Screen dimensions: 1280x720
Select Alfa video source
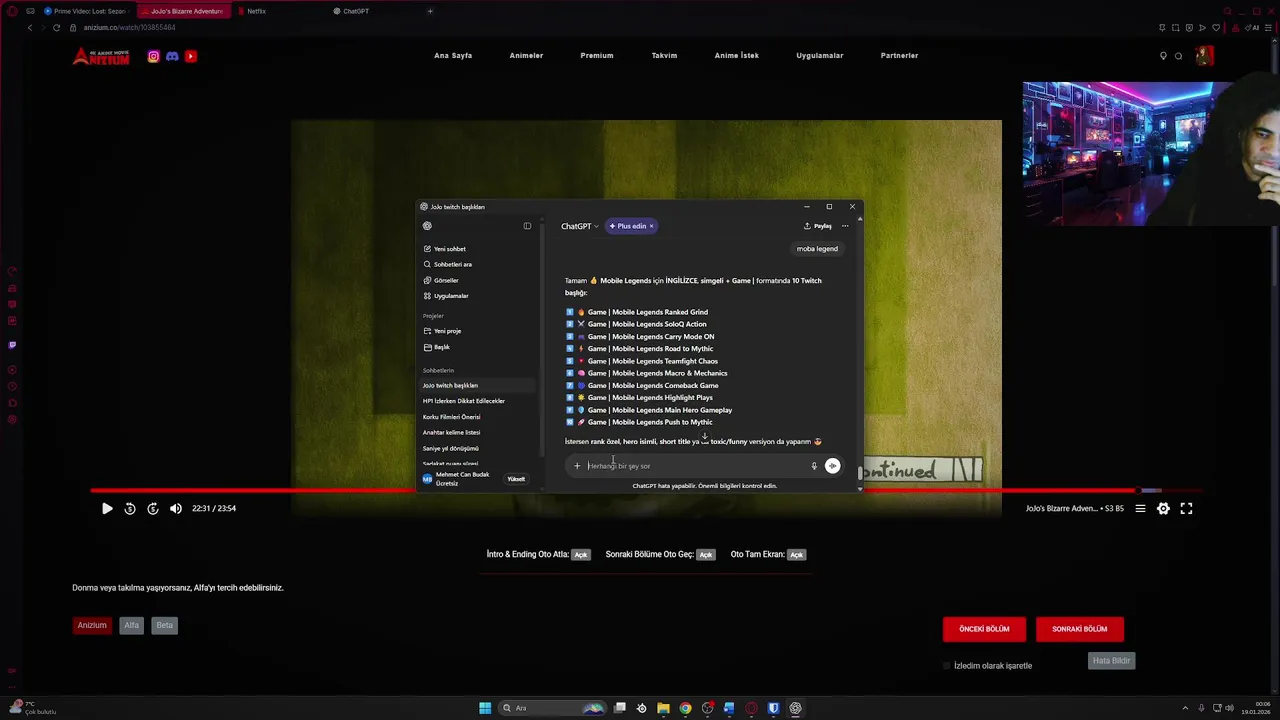131,626
